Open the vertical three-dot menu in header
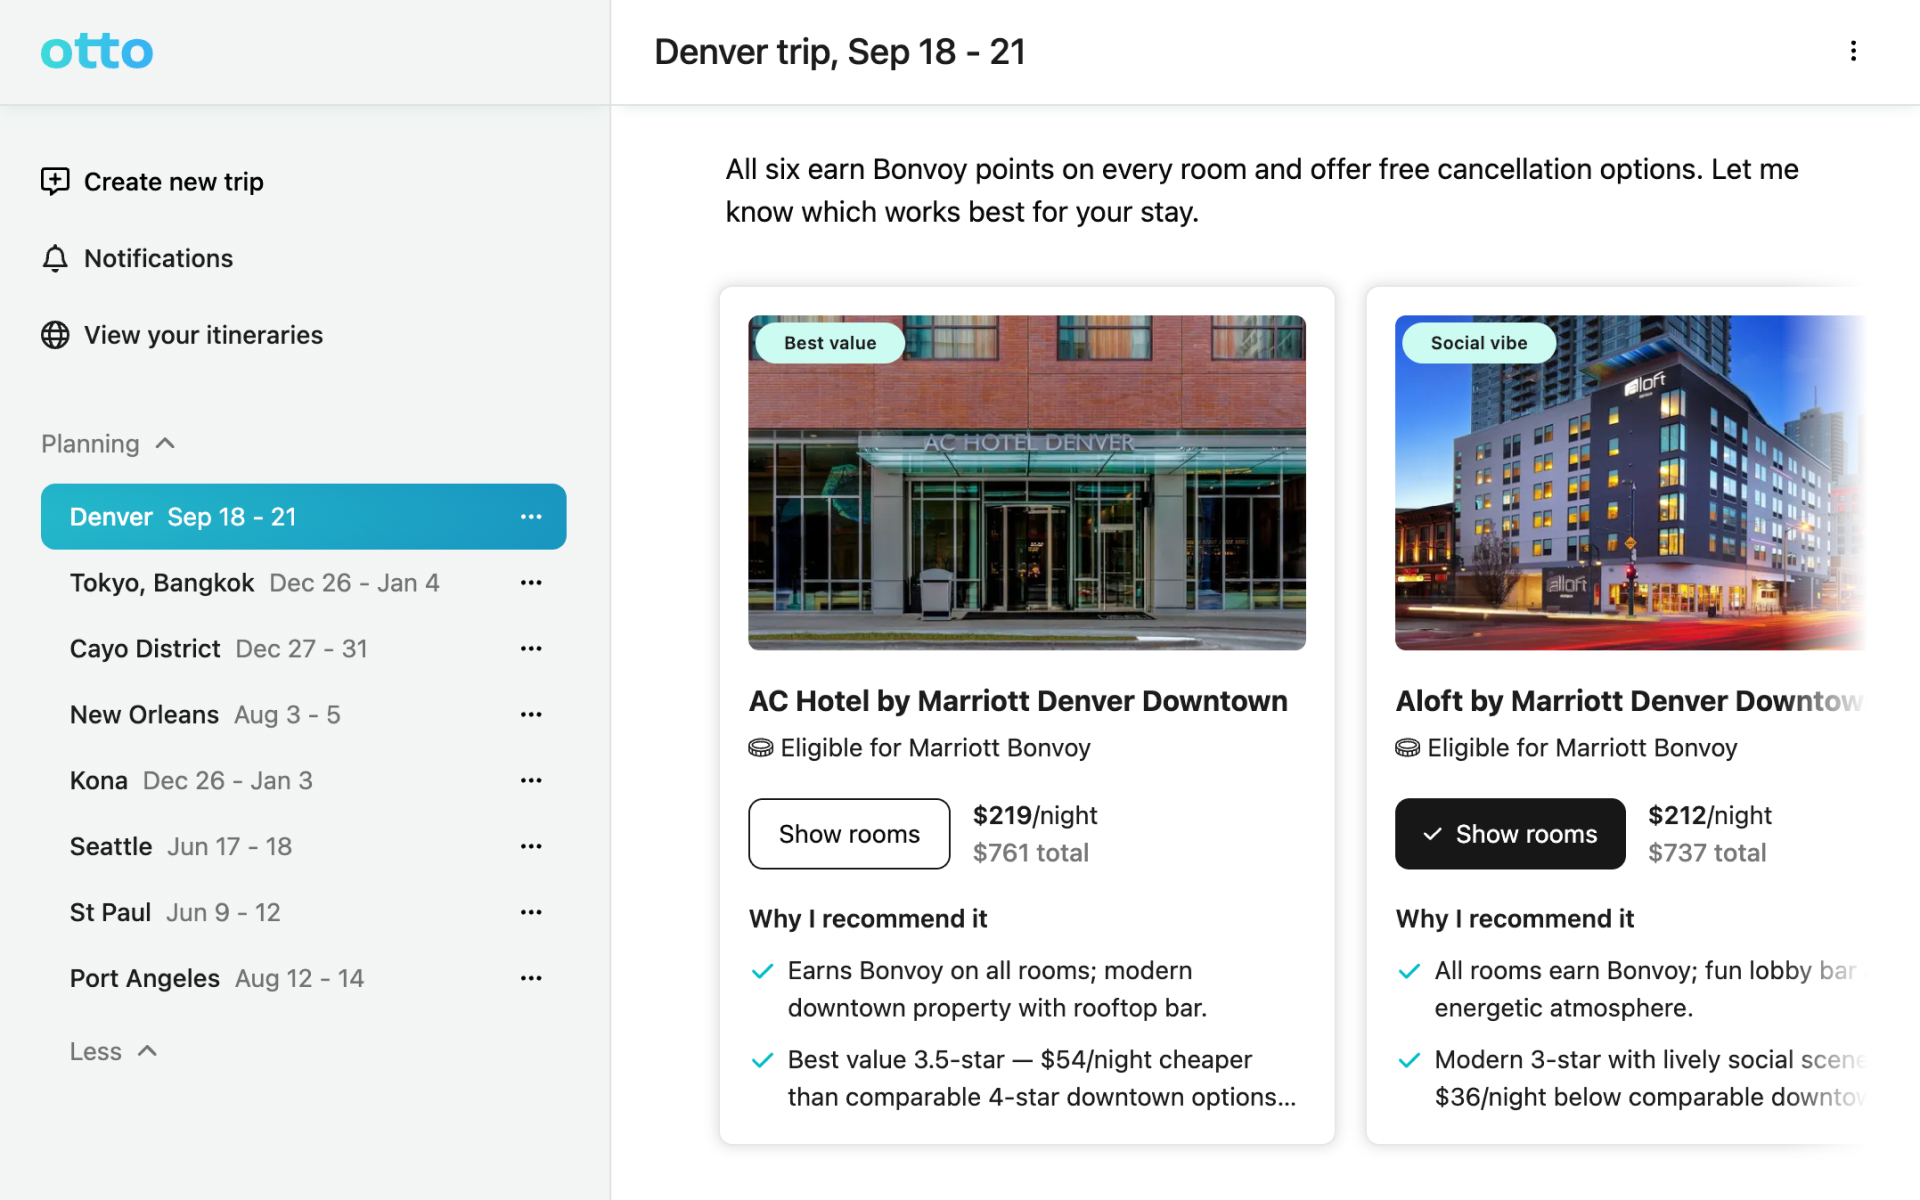The height and width of the screenshot is (1200, 1920). [x=1853, y=51]
